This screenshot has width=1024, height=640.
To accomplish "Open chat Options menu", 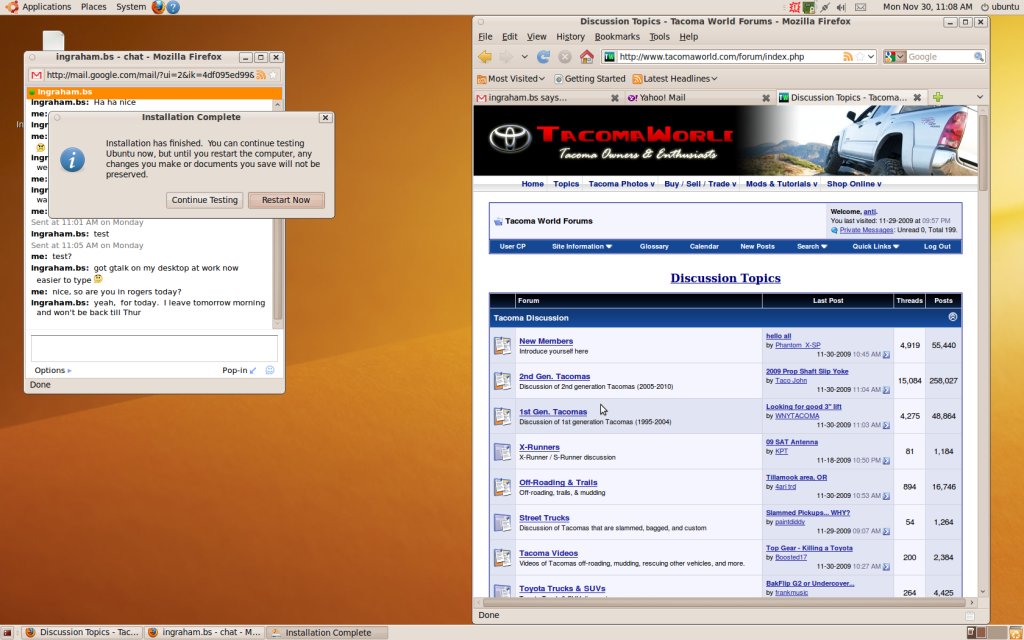I will 53,370.
